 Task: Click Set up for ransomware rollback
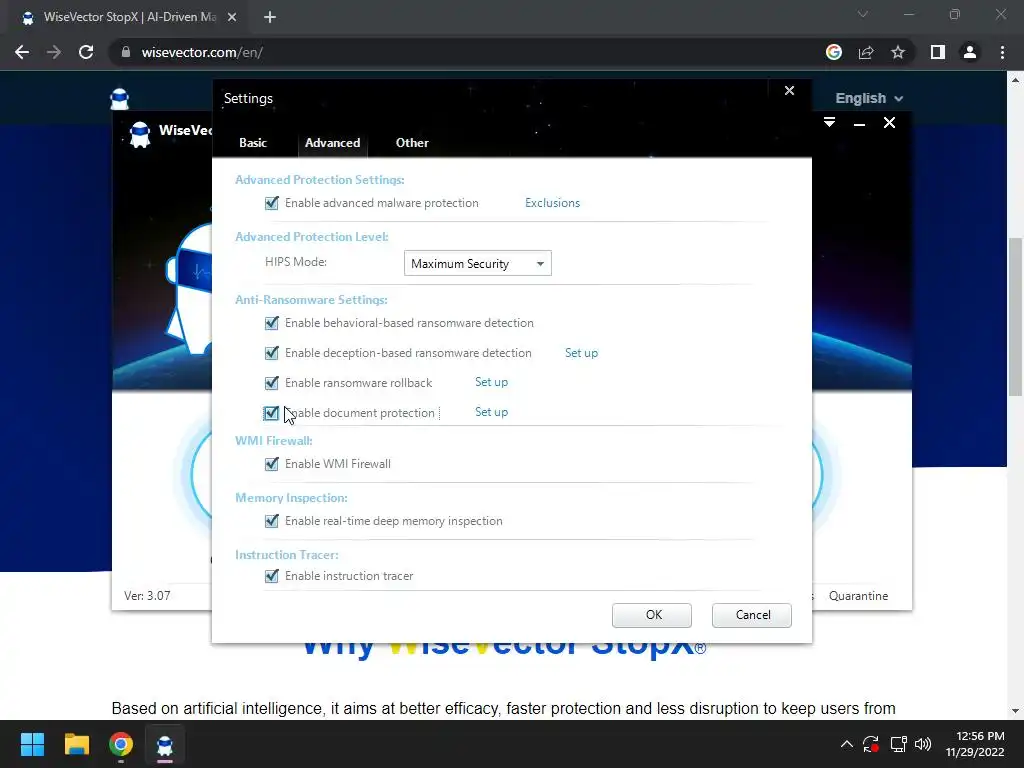(x=491, y=382)
